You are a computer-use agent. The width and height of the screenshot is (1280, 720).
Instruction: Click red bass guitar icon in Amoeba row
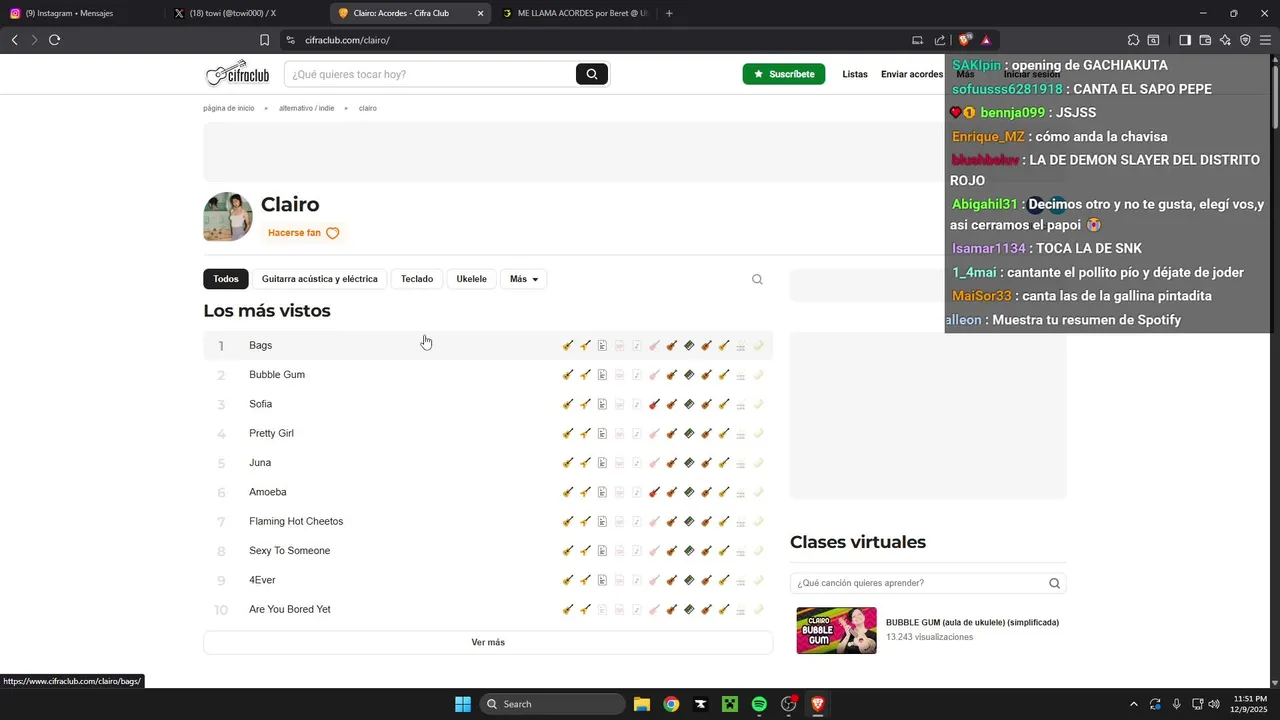[654, 492]
